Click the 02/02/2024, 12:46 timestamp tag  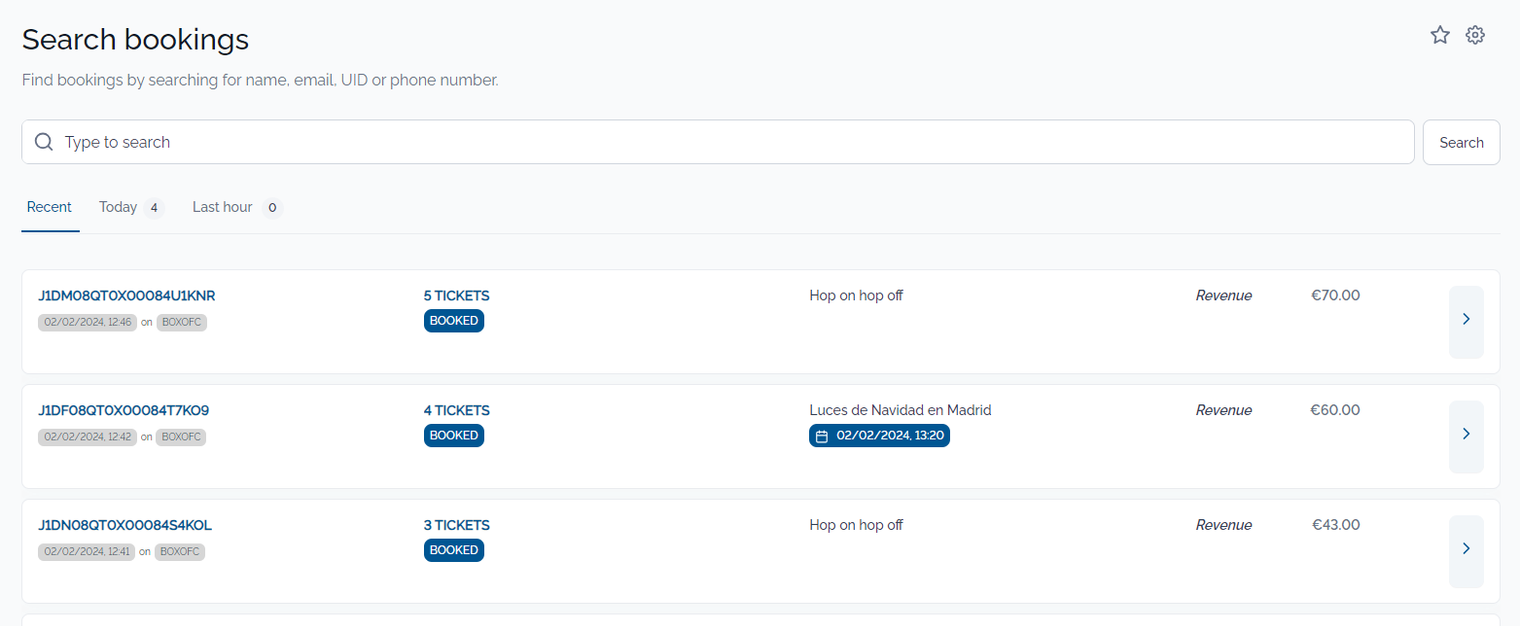88,323
